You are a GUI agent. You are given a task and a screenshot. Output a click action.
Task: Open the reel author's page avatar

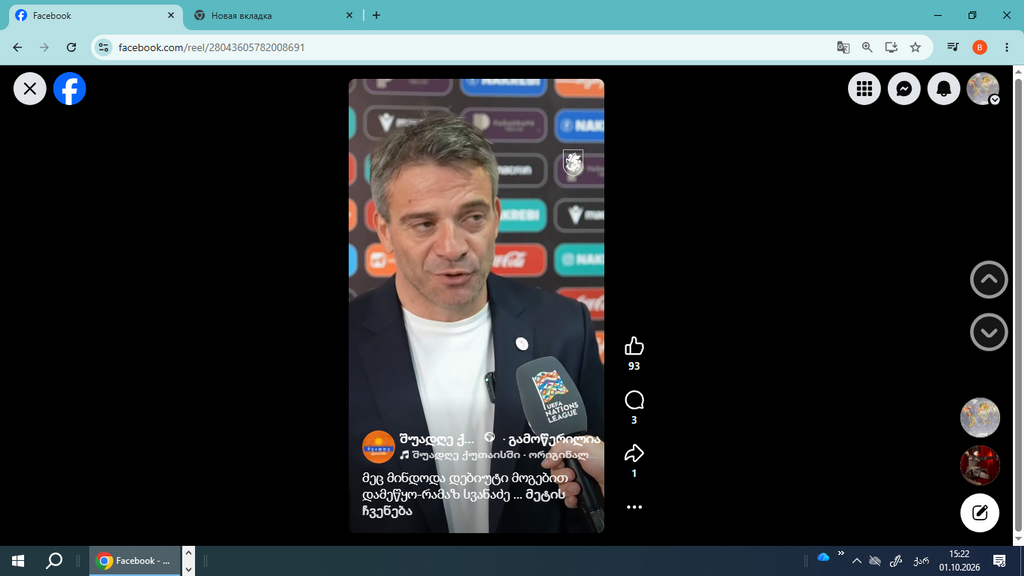coord(378,447)
